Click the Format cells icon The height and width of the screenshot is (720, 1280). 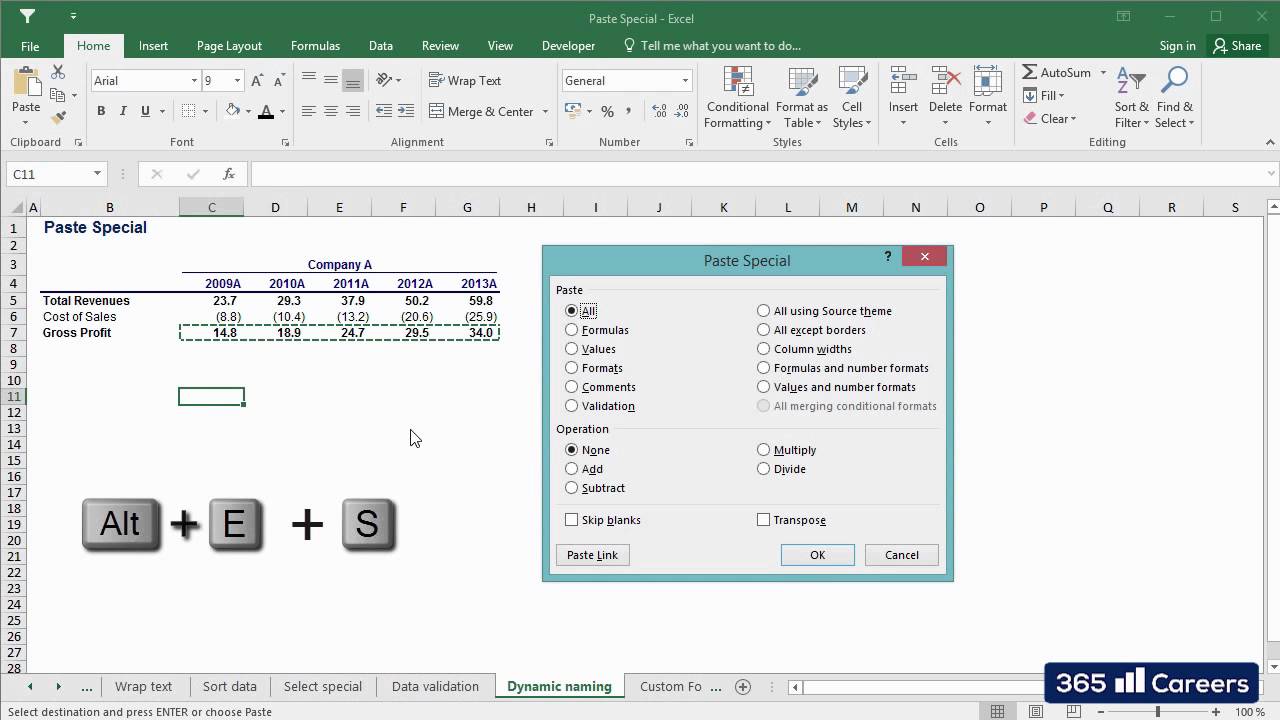pyautogui.click(x=987, y=82)
